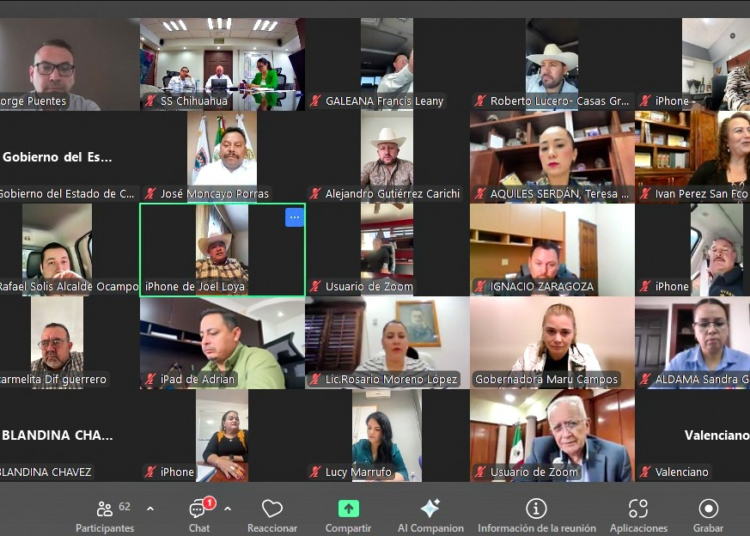Click muted mic icon of Roberto Lucero
Image resolution: width=750 pixels, height=536 pixels.
(480, 101)
